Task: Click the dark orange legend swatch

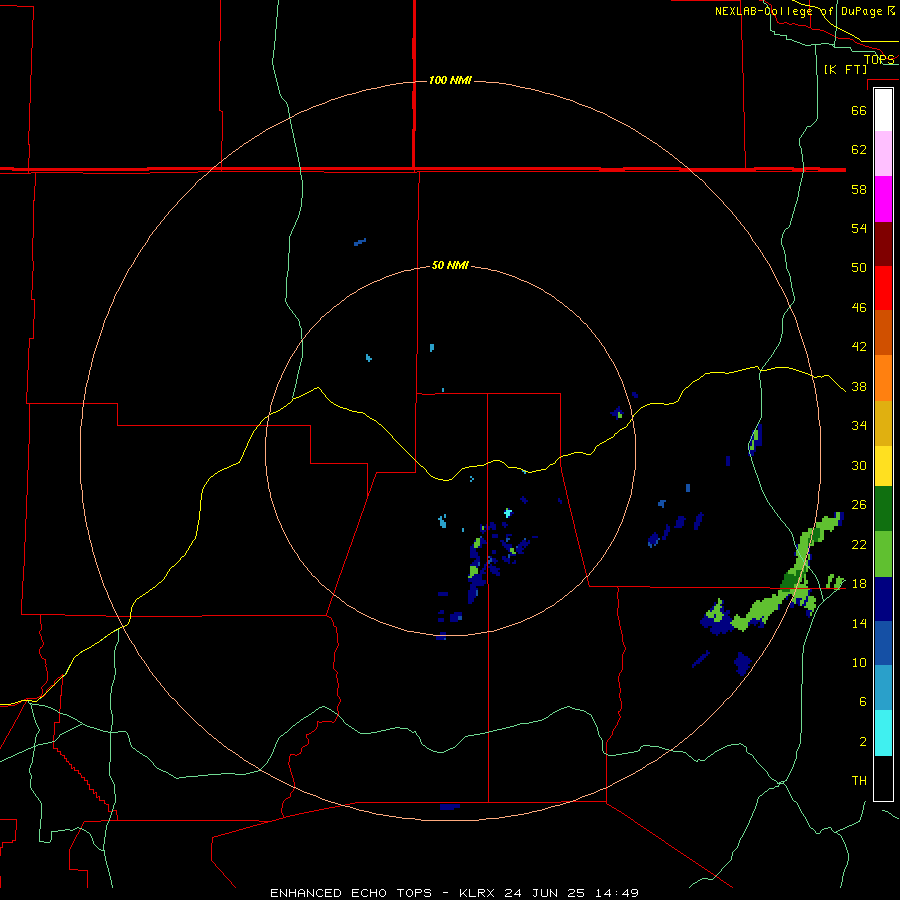Action: (883, 333)
